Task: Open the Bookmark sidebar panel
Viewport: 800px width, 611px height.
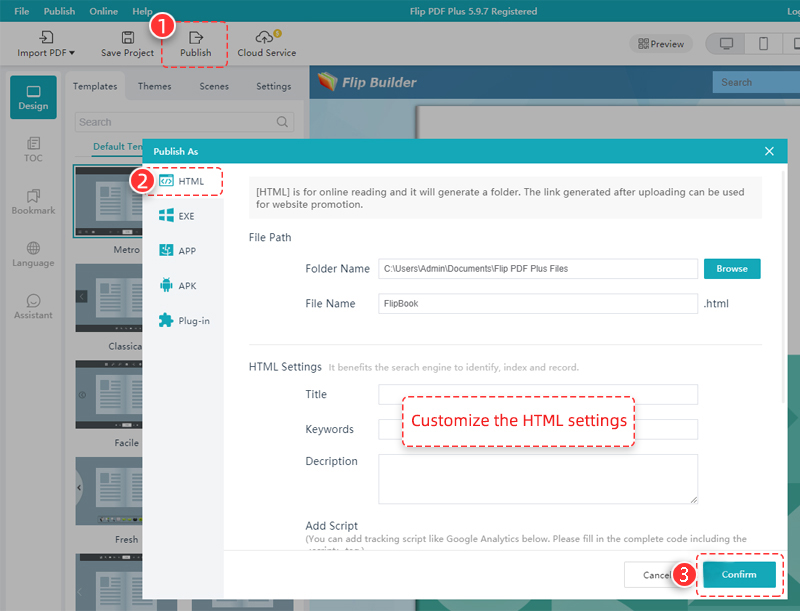Action: pos(33,202)
